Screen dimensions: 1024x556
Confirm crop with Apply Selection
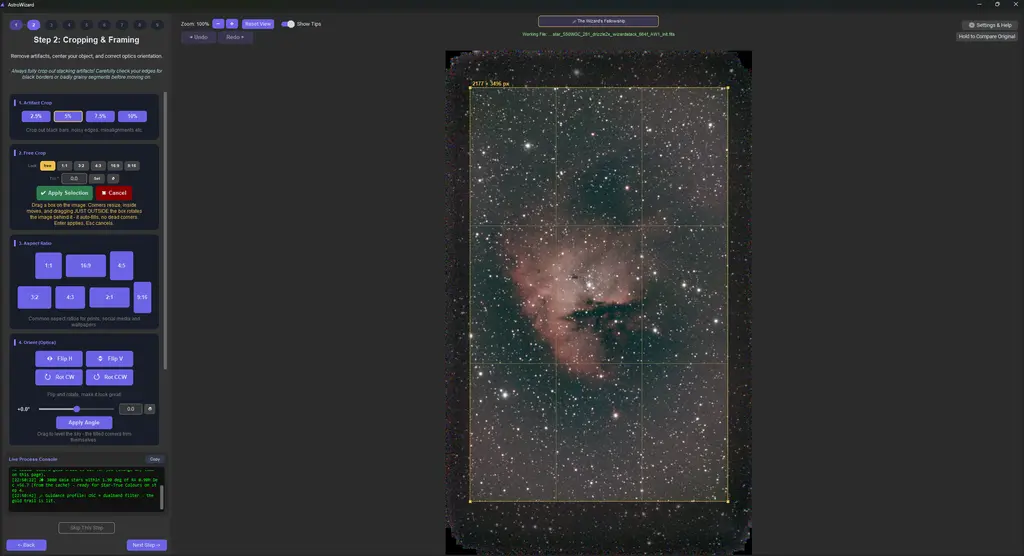64,193
